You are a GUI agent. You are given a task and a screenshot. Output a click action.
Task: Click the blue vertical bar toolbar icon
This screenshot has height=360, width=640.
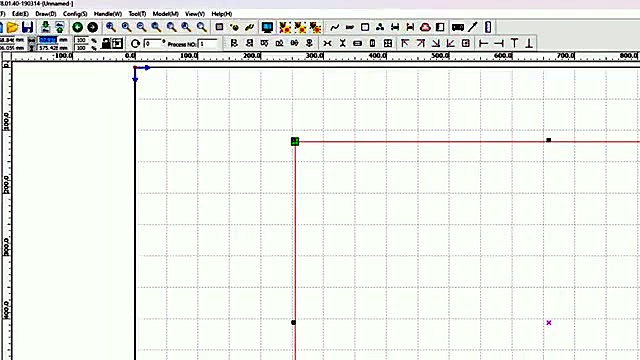(x=488, y=27)
